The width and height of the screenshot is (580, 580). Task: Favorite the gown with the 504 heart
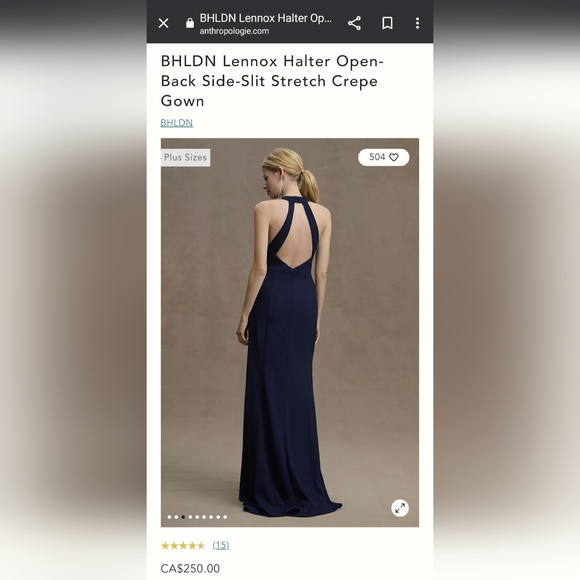pyautogui.click(x=384, y=157)
